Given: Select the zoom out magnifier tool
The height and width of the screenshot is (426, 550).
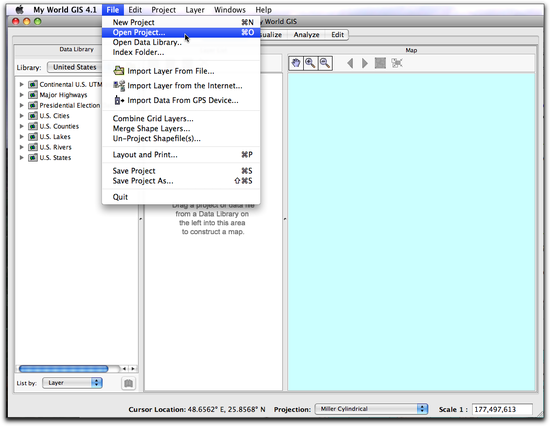Looking at the screenshot, I should coord(325,63).
